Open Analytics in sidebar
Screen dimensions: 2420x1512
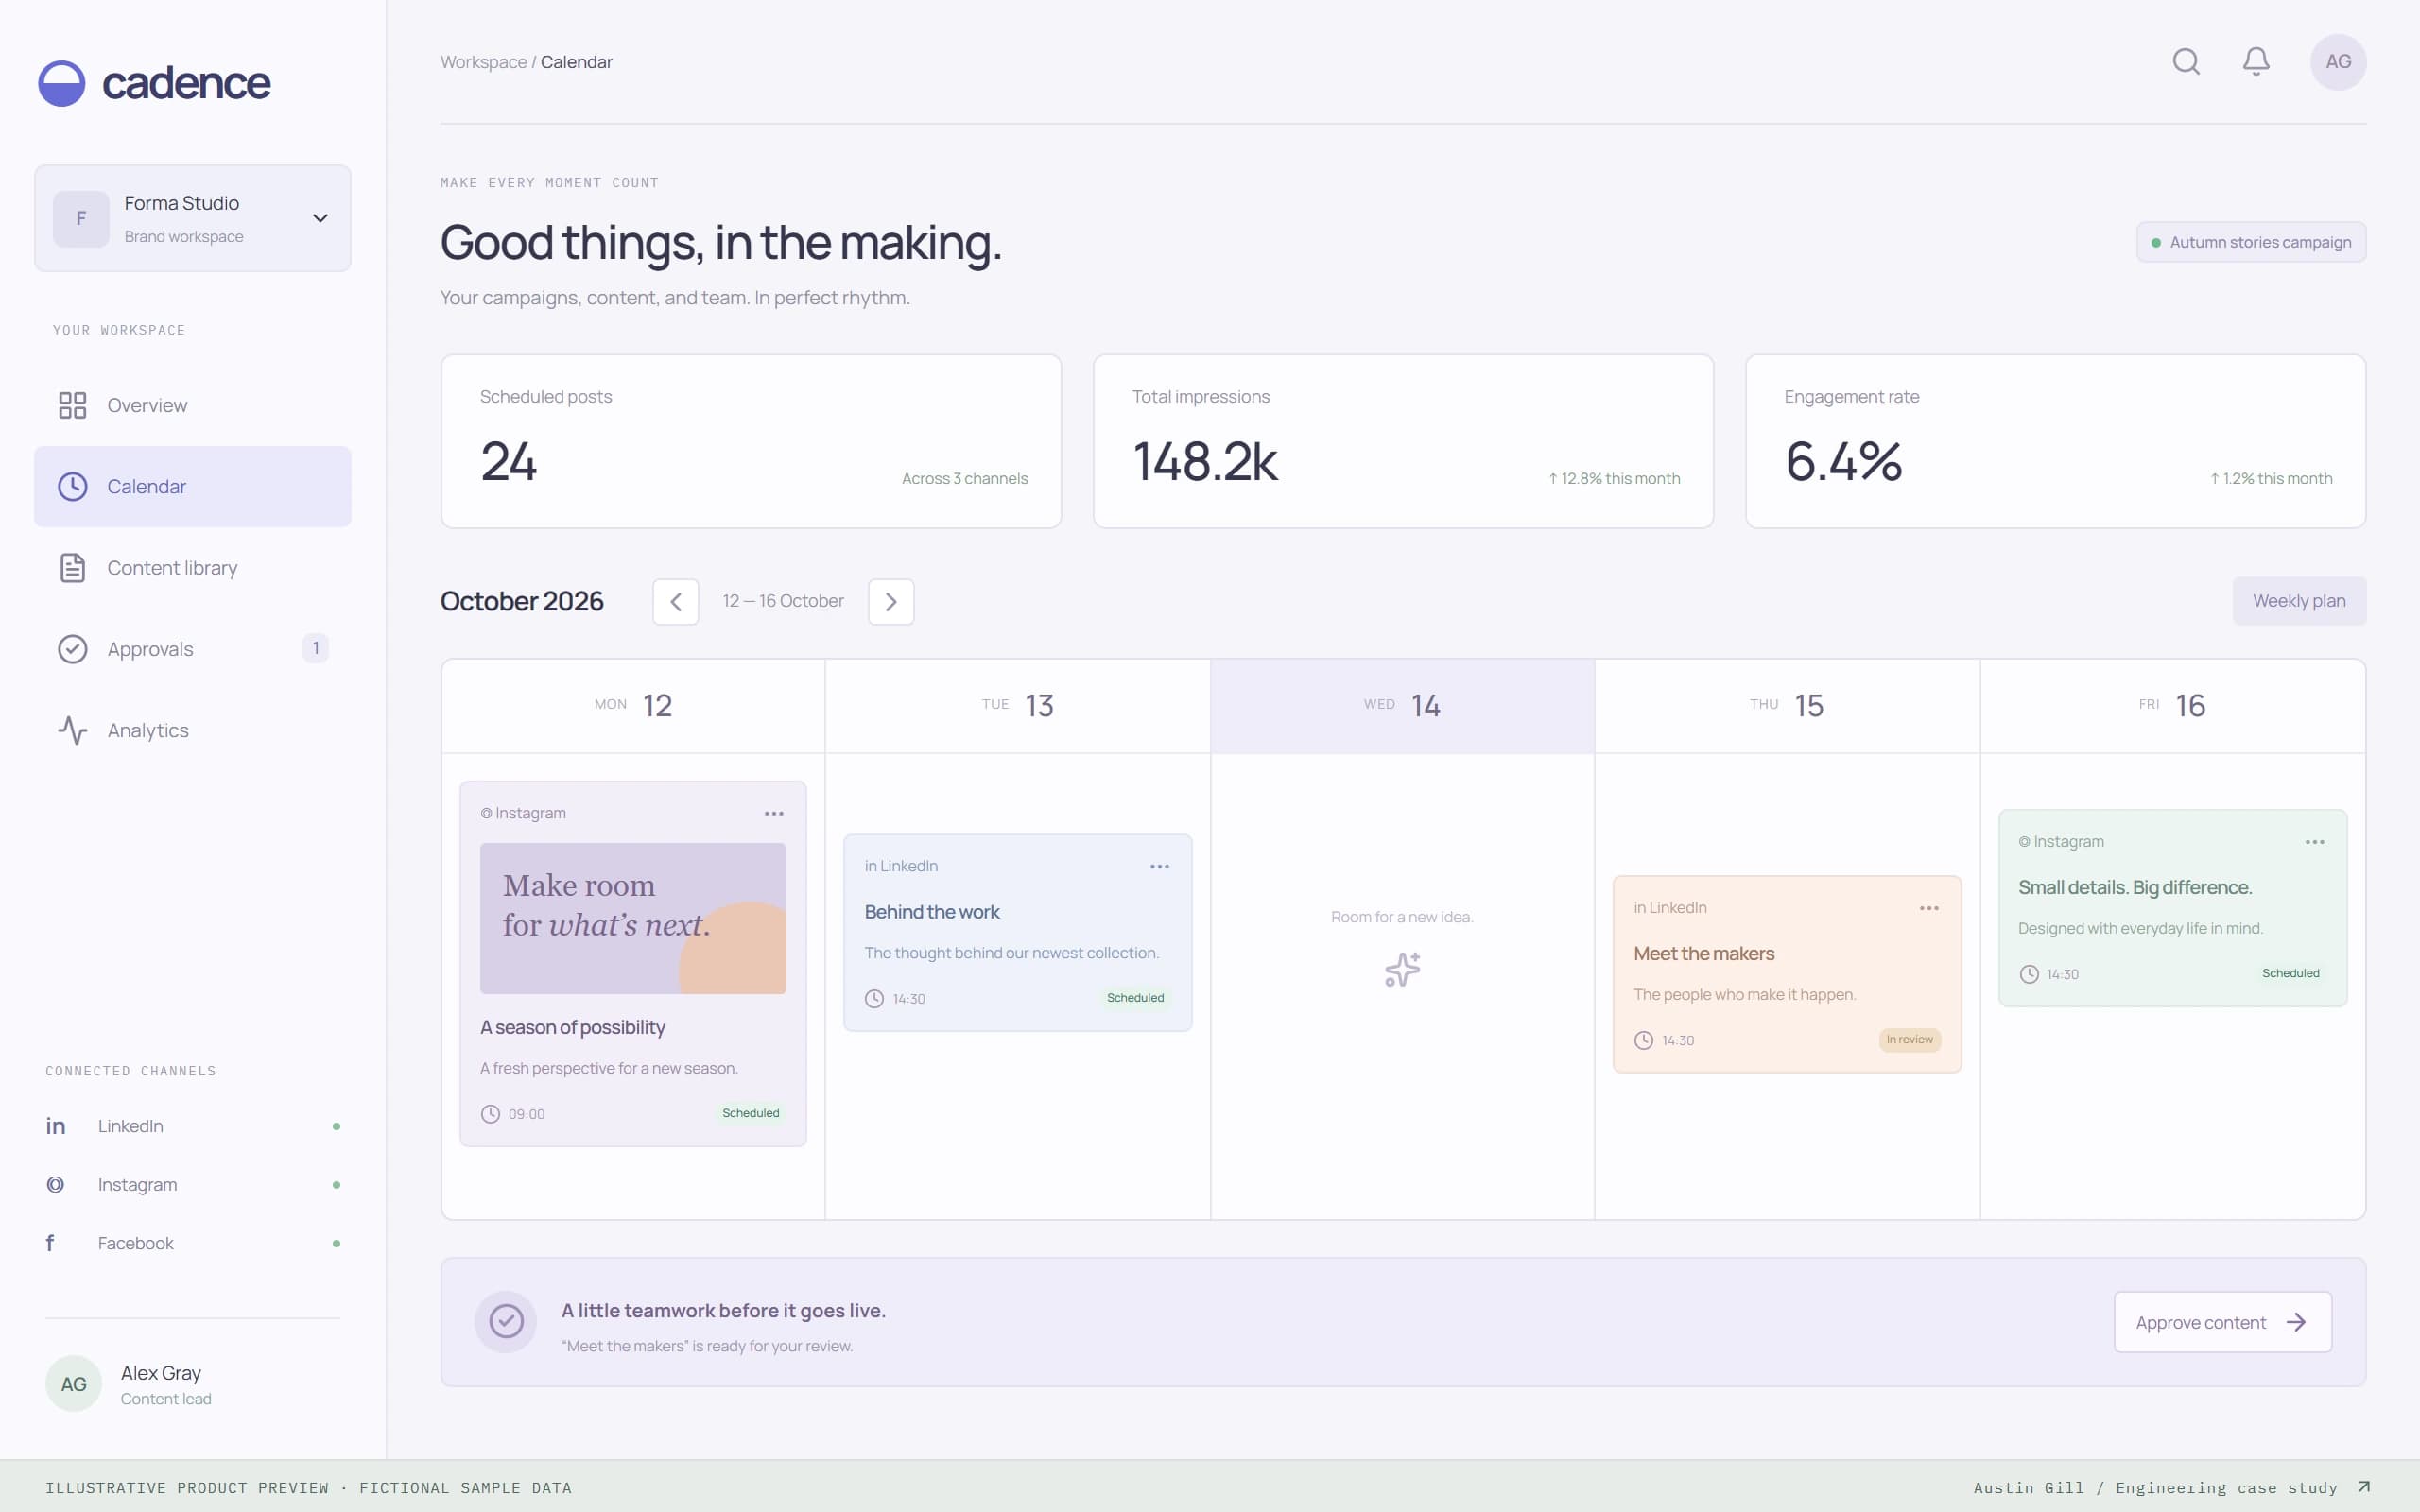click(x=193, y=730)
